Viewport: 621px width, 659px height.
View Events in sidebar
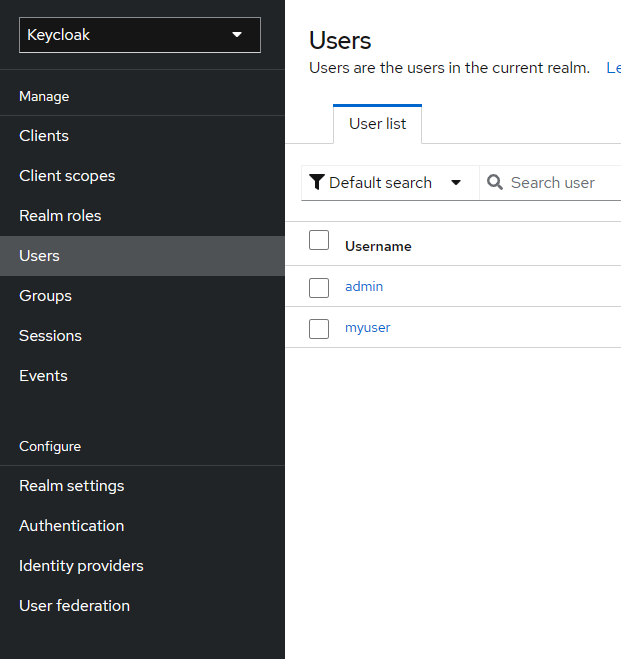(x=43, y=376)
